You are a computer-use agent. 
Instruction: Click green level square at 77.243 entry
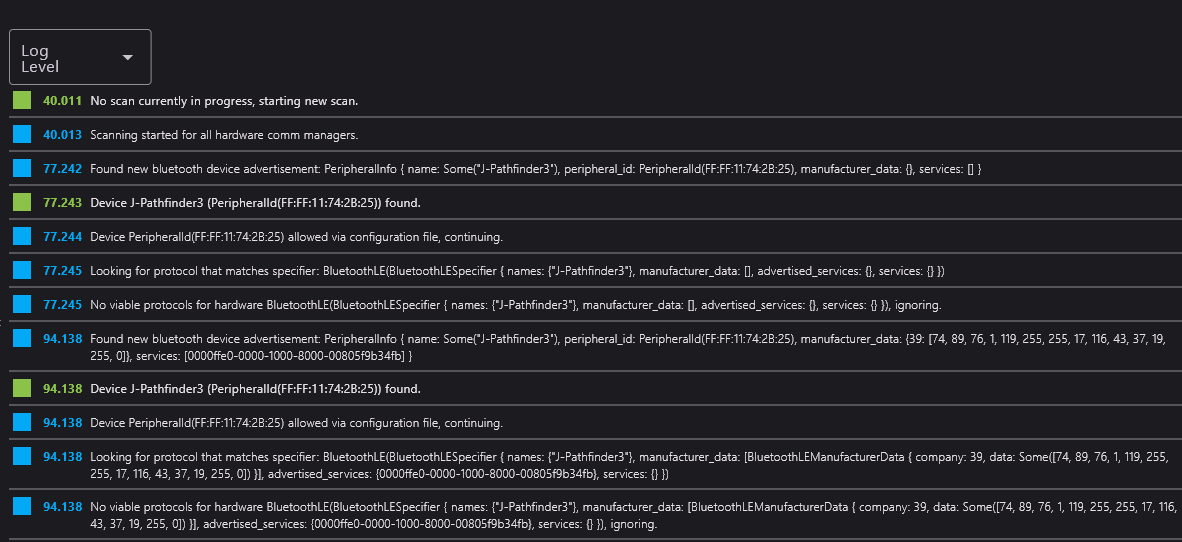point(22,202)
